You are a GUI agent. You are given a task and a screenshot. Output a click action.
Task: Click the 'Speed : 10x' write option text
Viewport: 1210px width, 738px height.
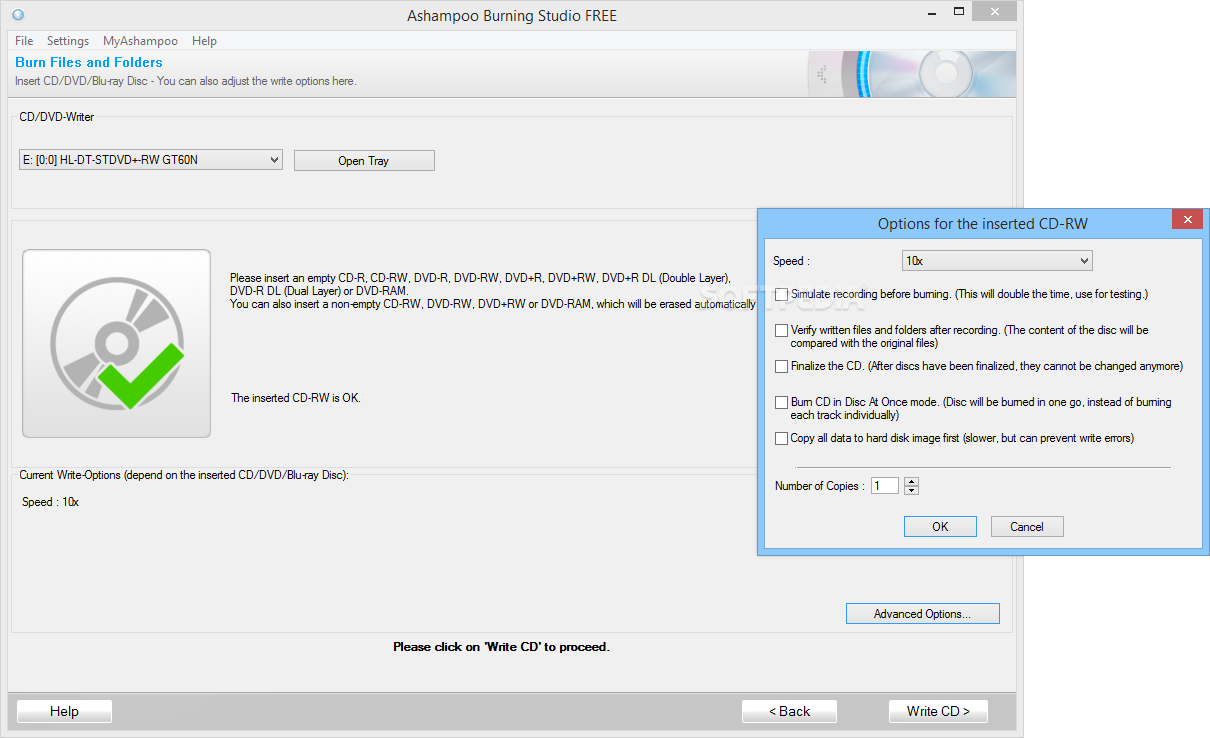pos(50,502)
